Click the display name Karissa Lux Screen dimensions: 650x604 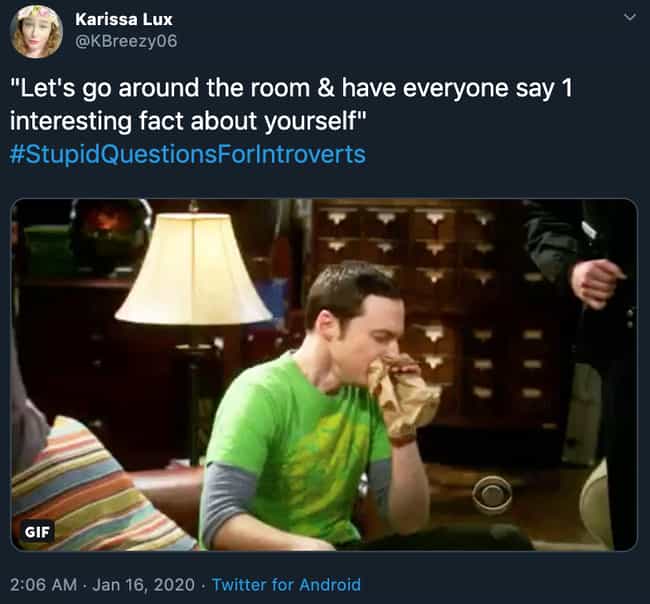click(124, 19)
